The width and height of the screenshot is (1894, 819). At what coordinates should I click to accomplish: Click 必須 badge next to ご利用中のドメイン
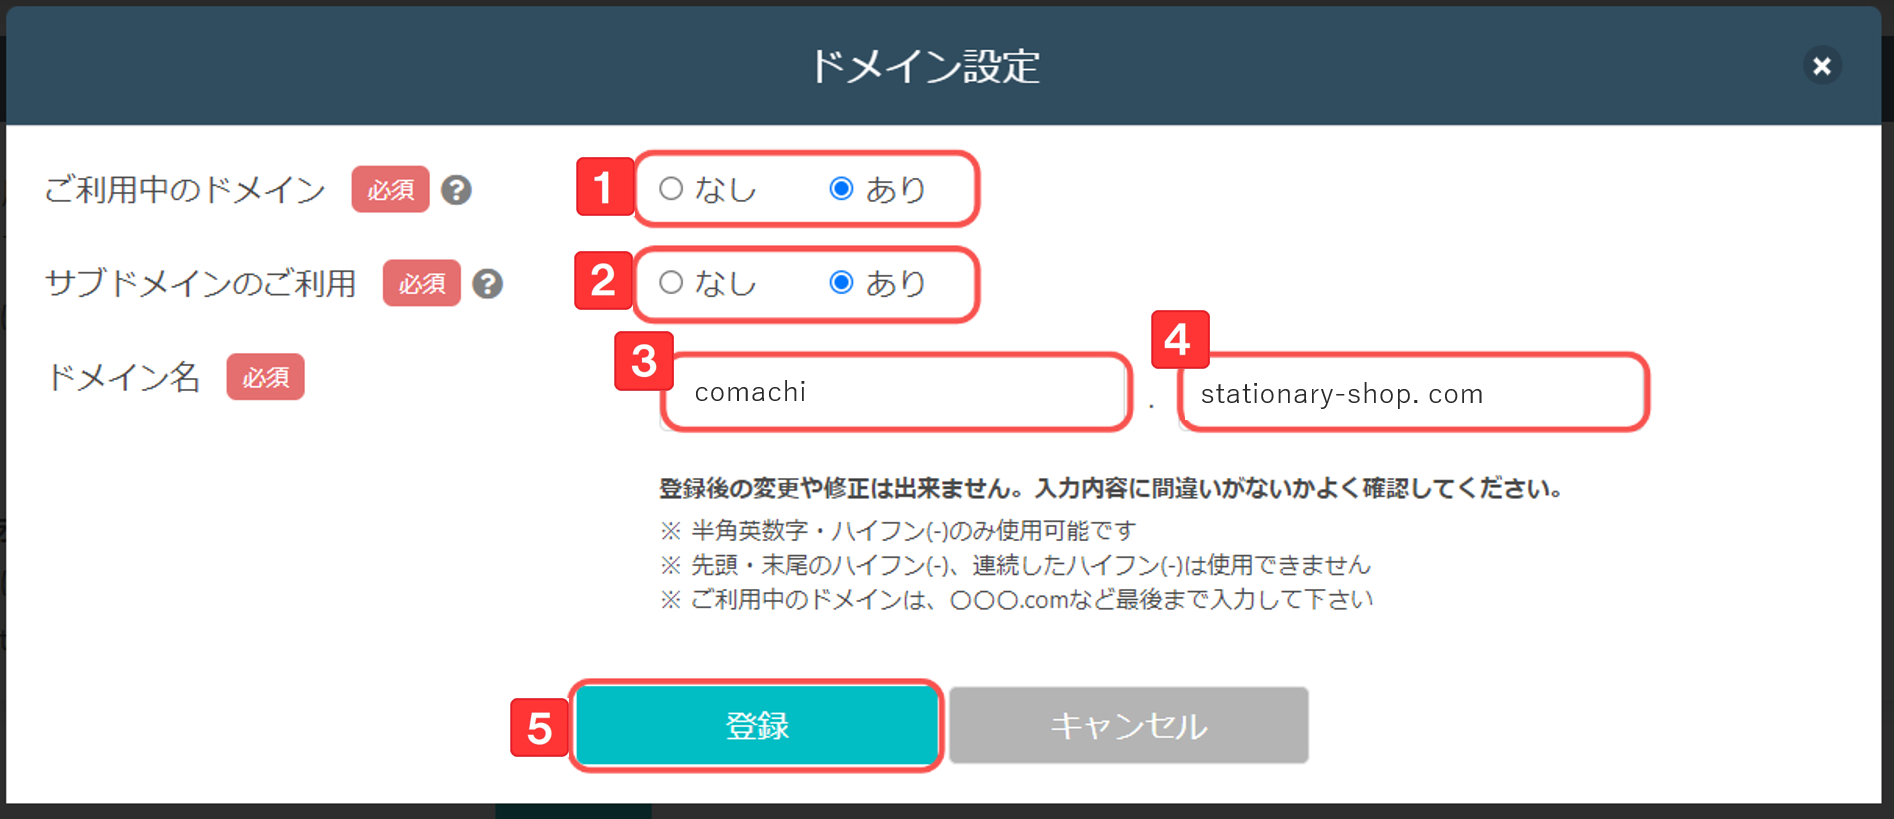pos(390,189)
